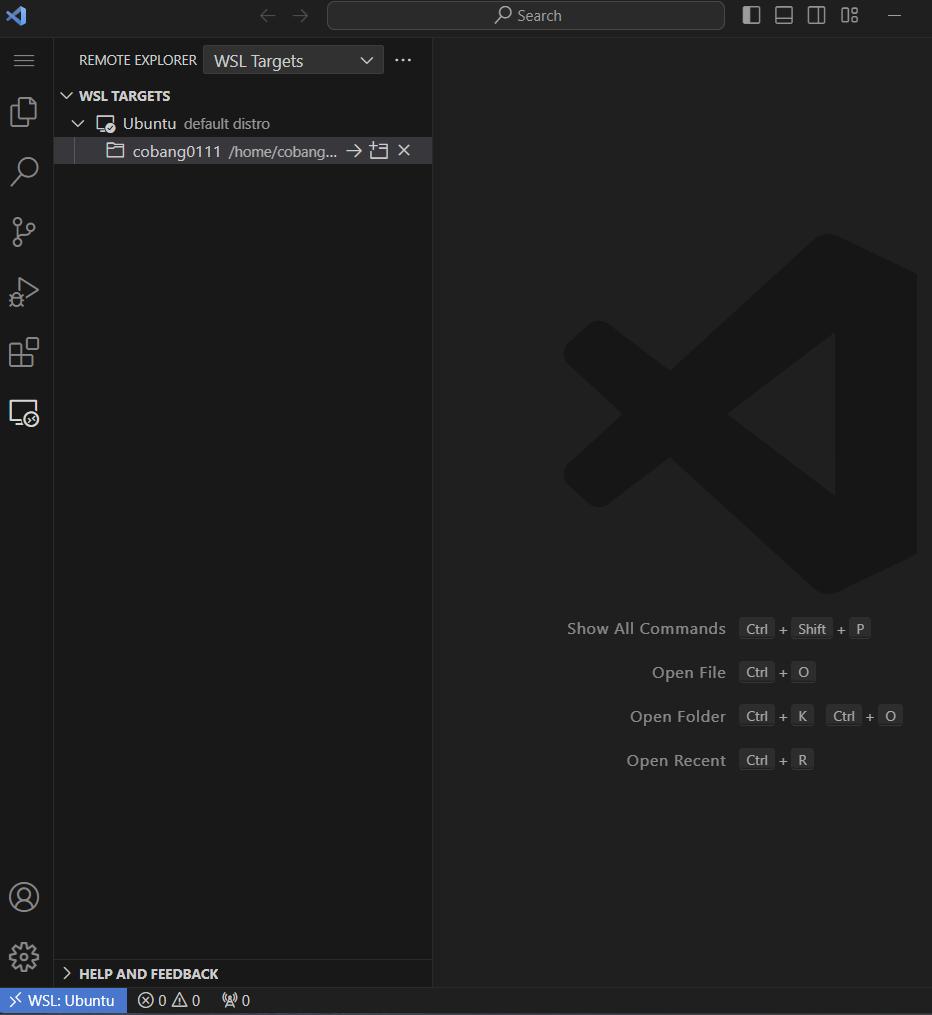Open cobang0111 folder in new window icon

(379, 151)
